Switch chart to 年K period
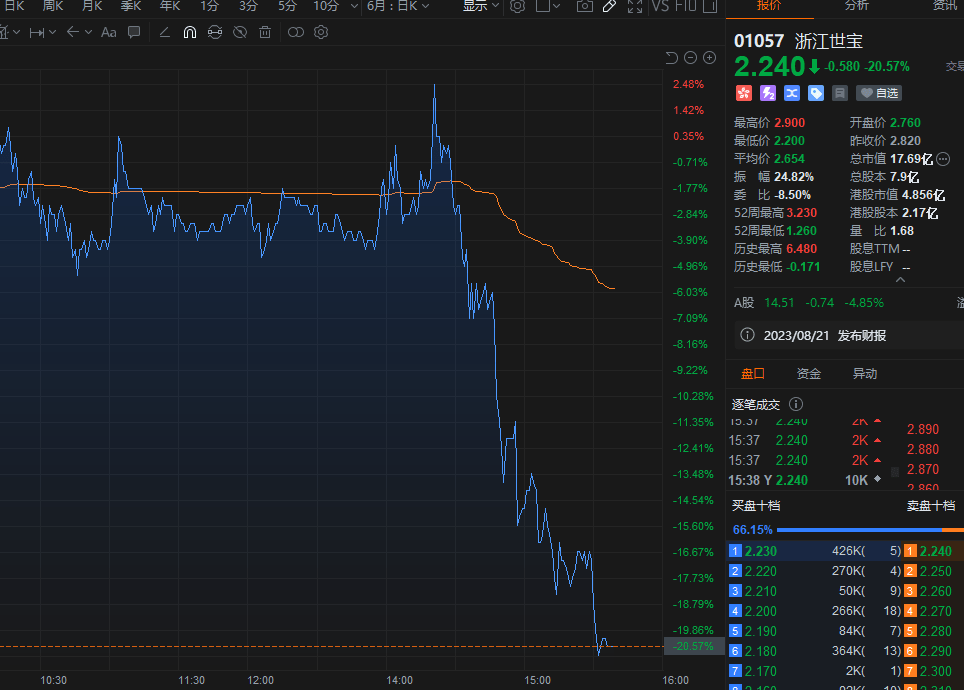 170,6
